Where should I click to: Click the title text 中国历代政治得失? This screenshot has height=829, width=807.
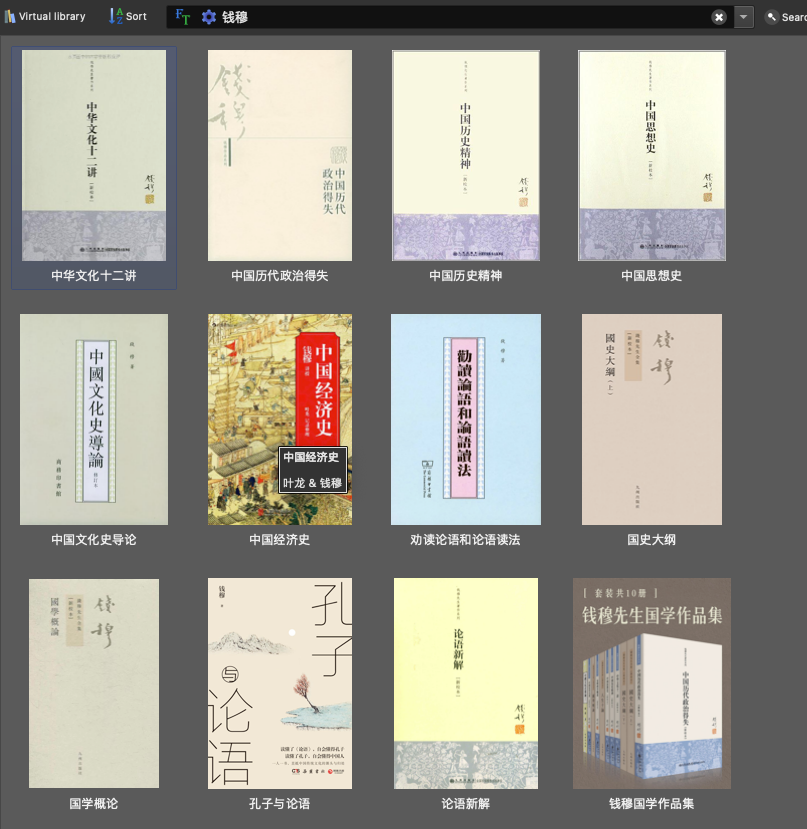(x=280, y=275)
